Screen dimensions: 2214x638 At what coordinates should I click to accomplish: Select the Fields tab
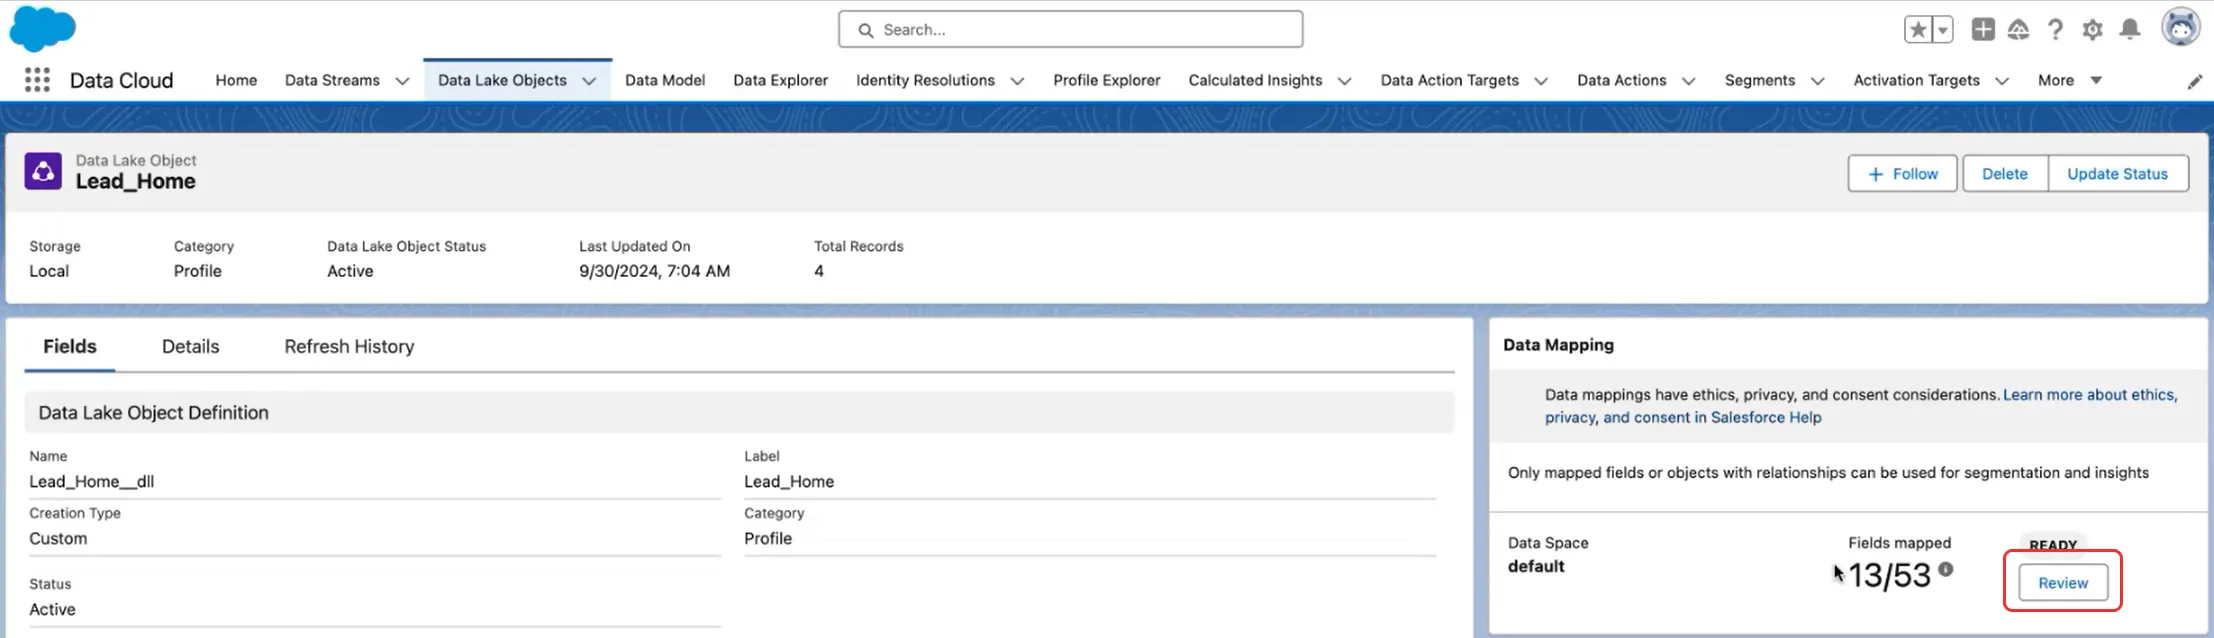pos(70,346)
